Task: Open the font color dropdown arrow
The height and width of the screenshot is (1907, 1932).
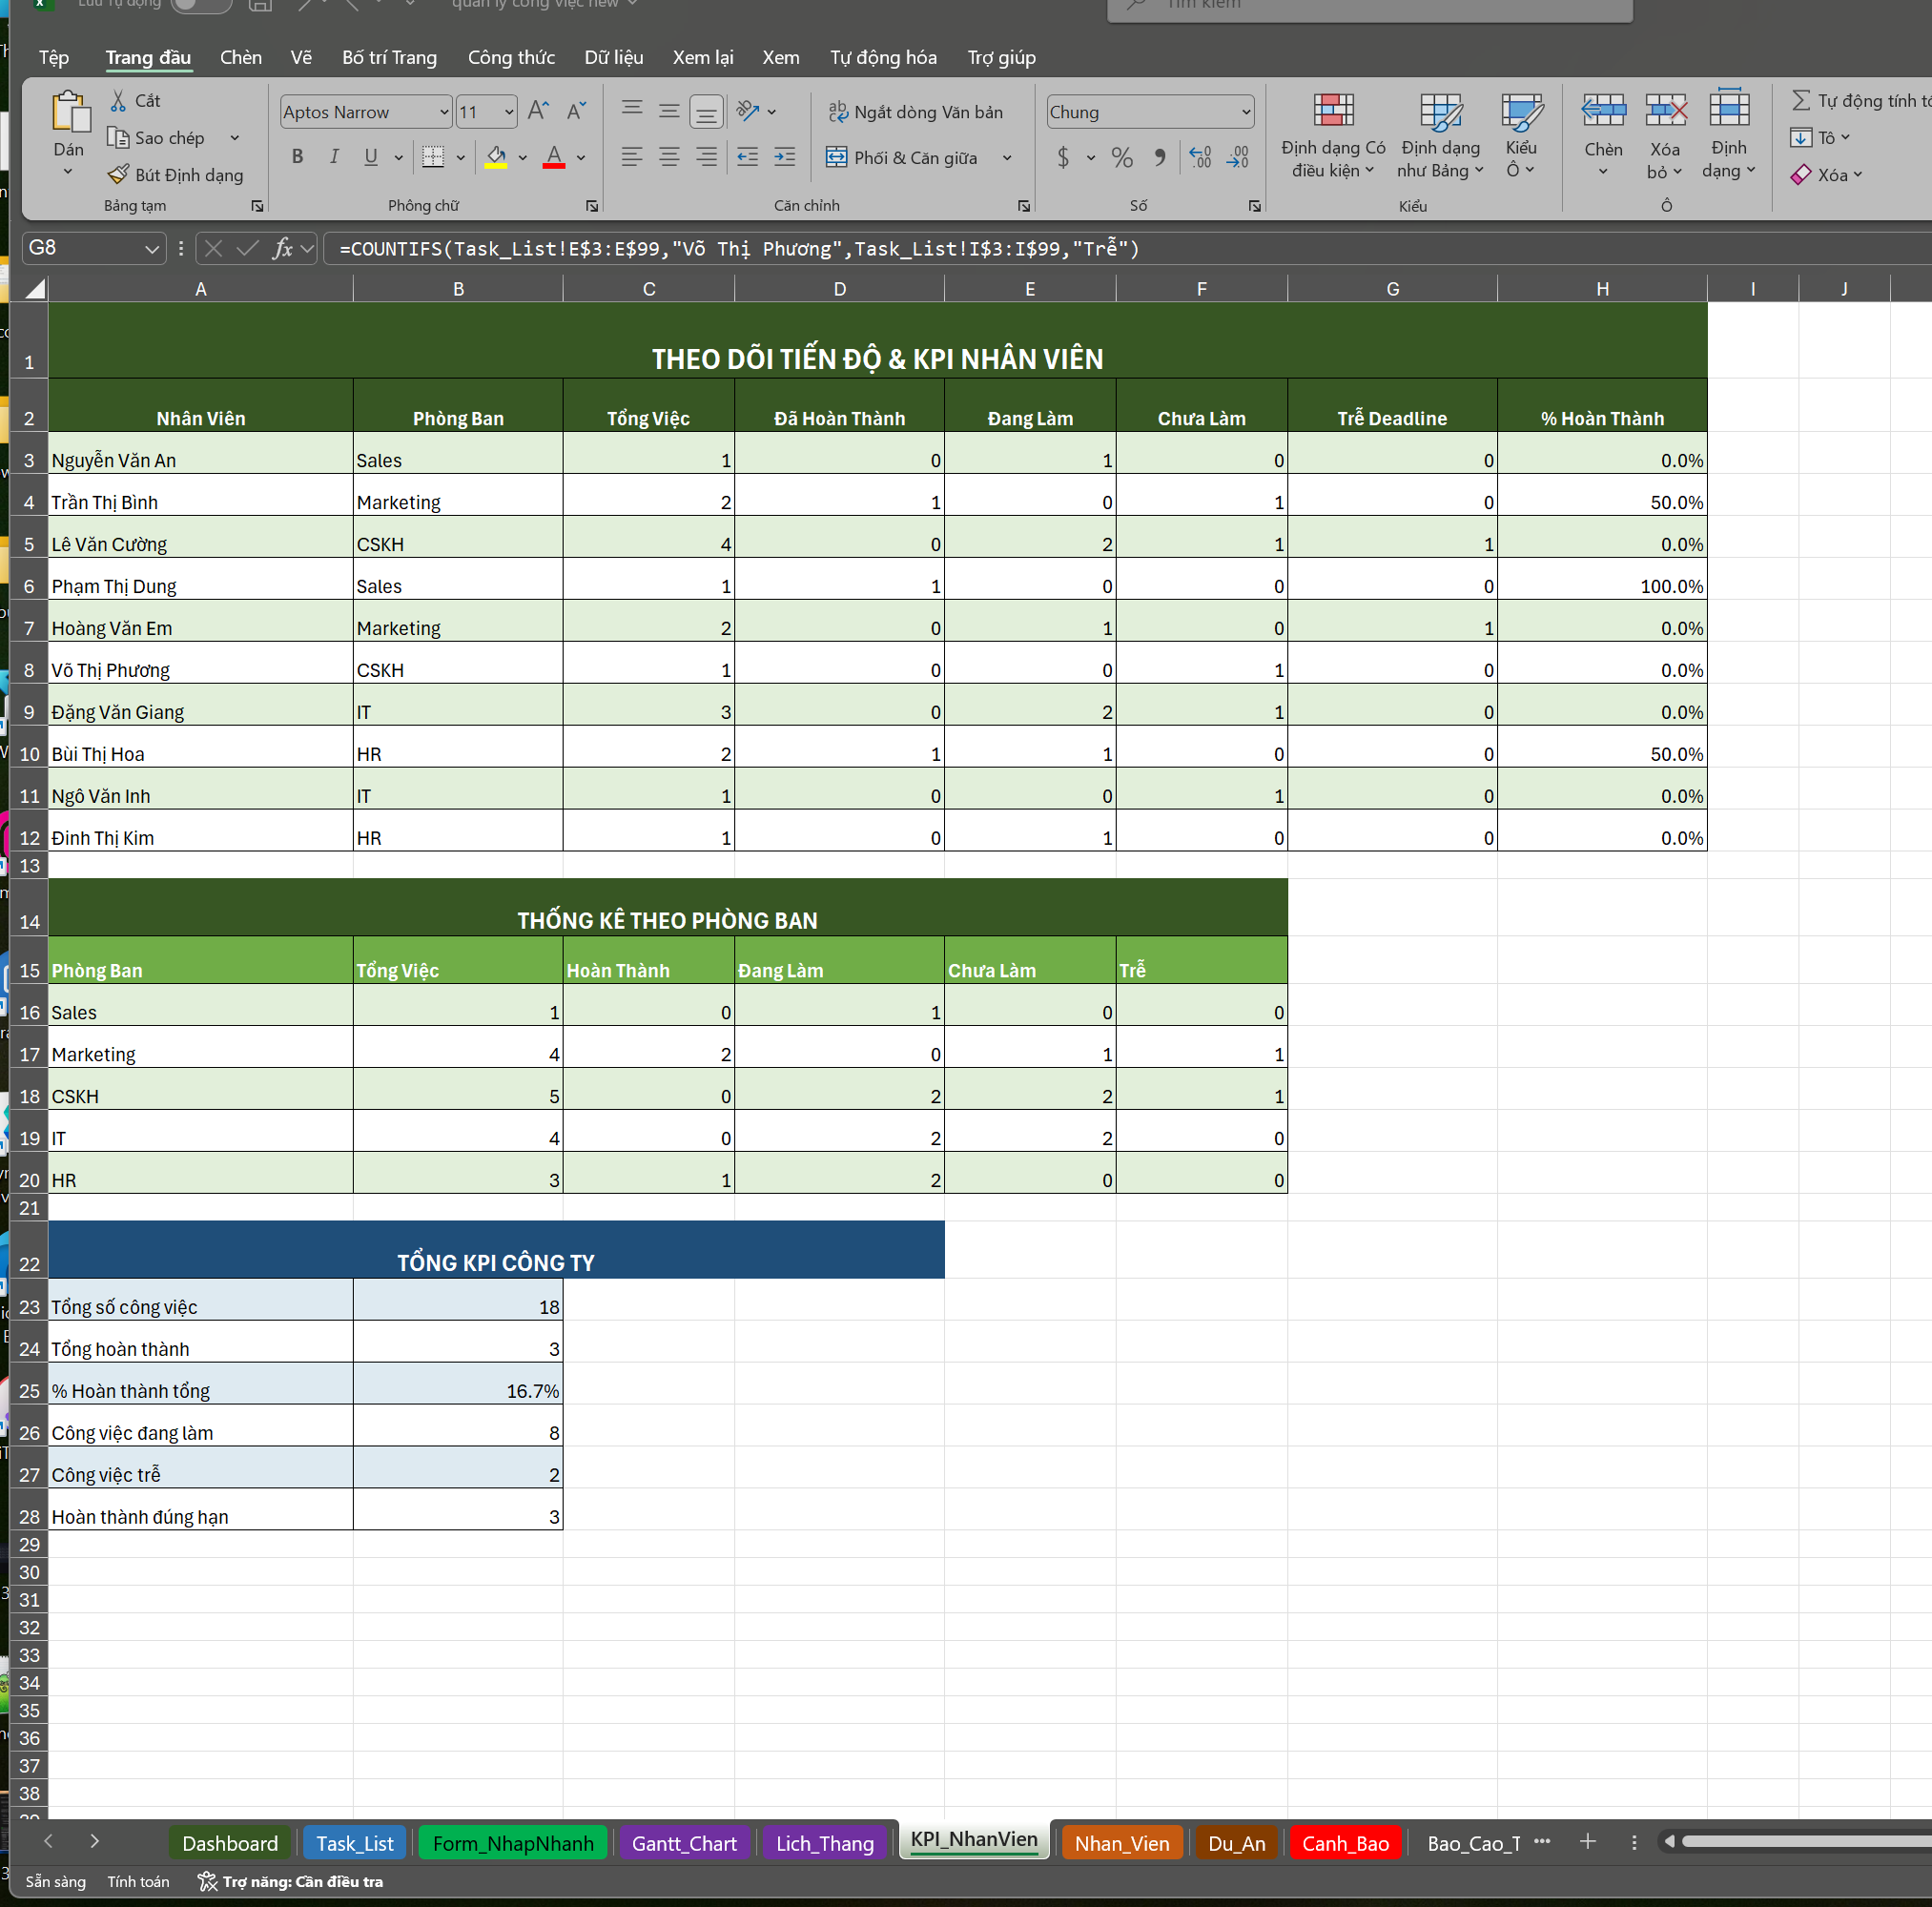Action: (581, 157)
